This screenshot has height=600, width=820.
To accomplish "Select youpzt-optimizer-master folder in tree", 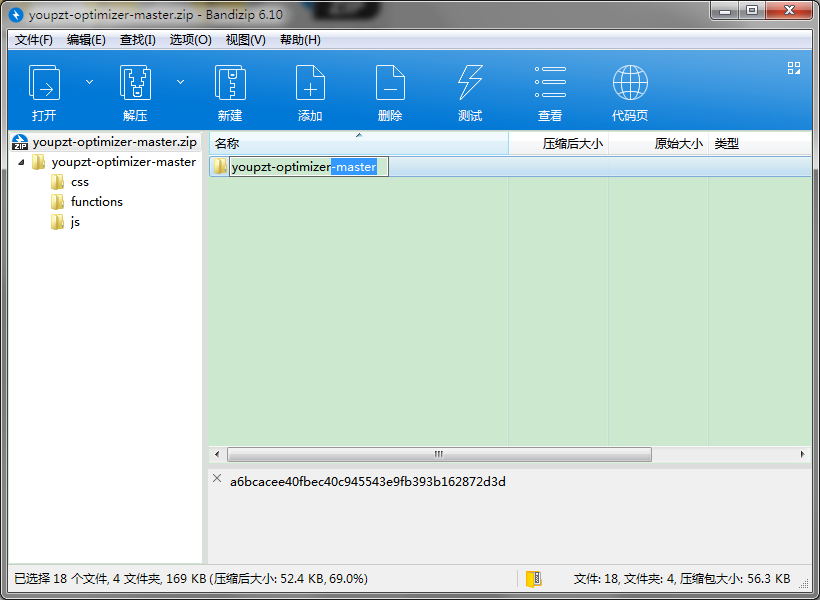I will tap(123, 162).
